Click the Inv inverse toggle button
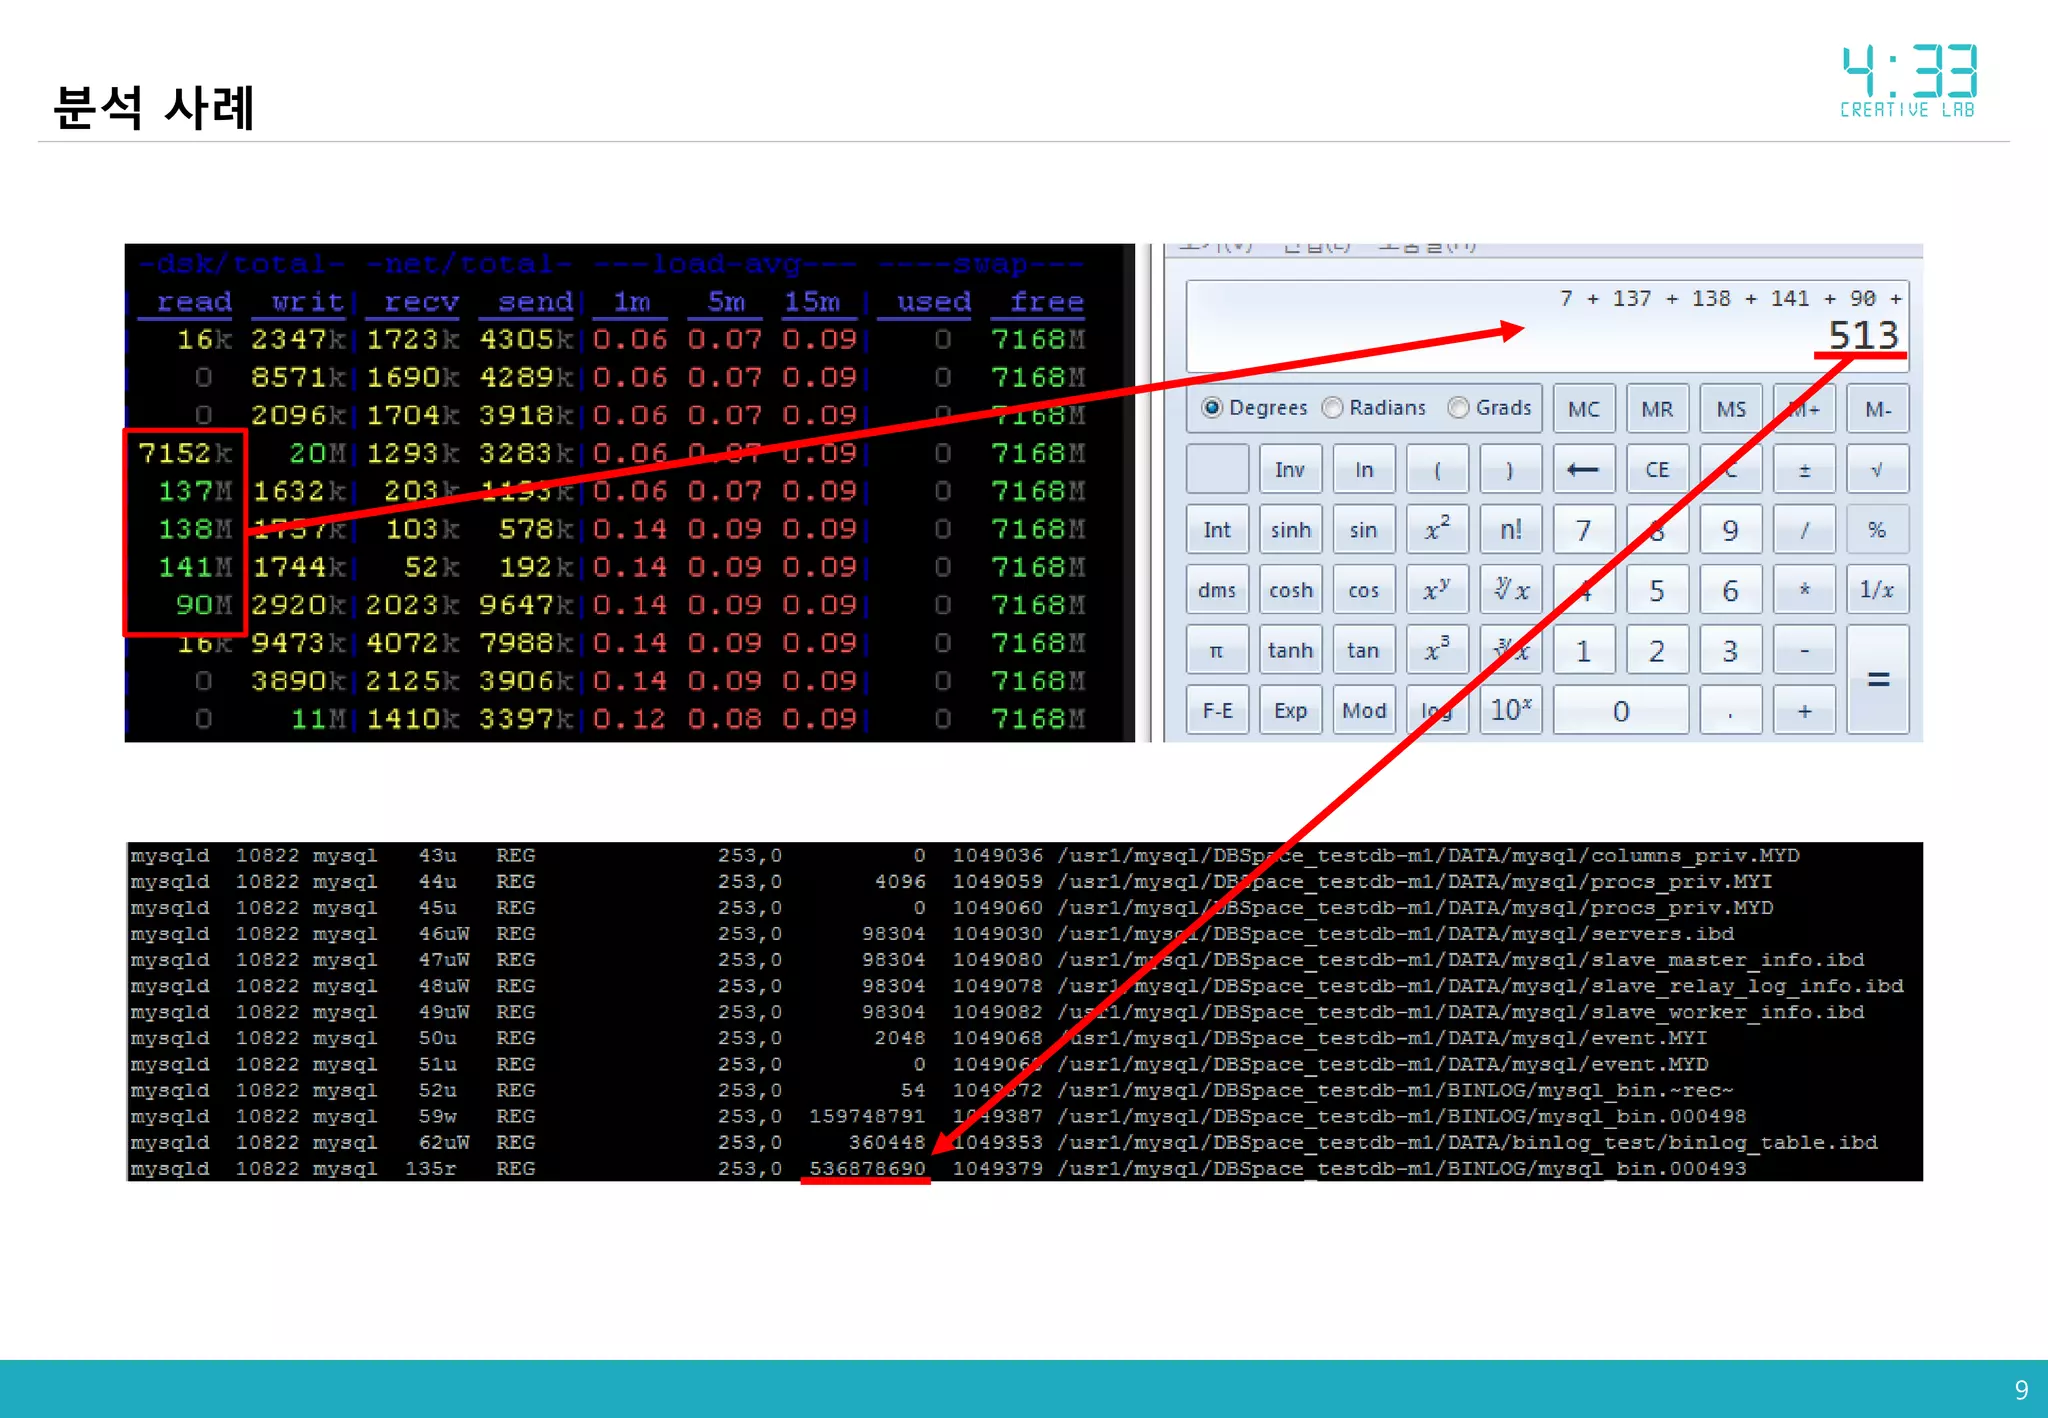Viewport: 2048px width, 1418px height. coord(1290,470)
